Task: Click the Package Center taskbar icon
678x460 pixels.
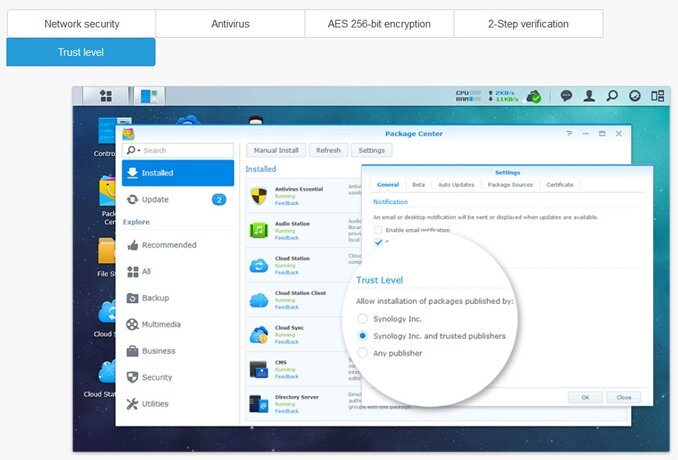Action: point(149,96)
